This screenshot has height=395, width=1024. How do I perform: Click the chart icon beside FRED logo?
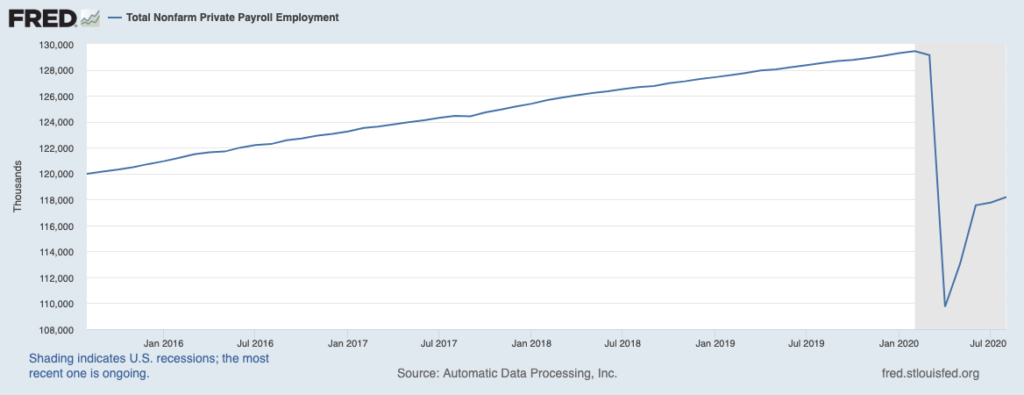[89, 18]
